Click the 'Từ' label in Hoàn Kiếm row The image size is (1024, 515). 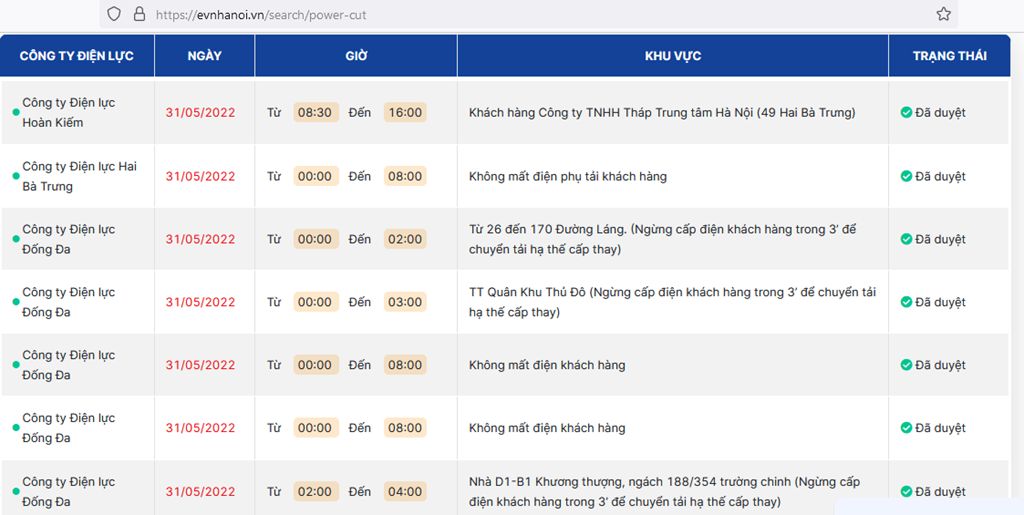(x=274, y=113)
